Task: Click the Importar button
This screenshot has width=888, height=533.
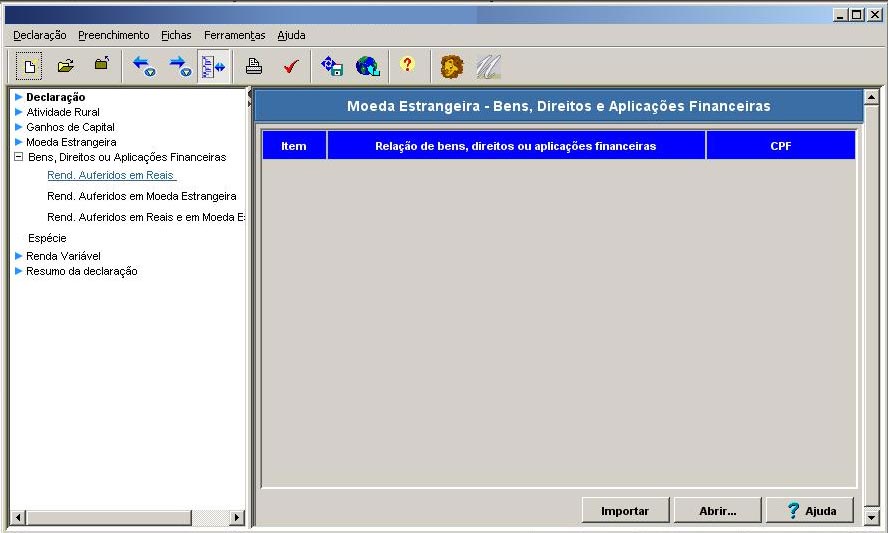Action: click(625, 511)
